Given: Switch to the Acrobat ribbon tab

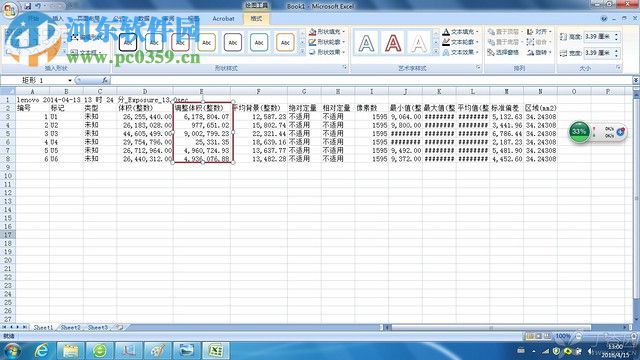Looking at the screenshot, I should [223, 19].
